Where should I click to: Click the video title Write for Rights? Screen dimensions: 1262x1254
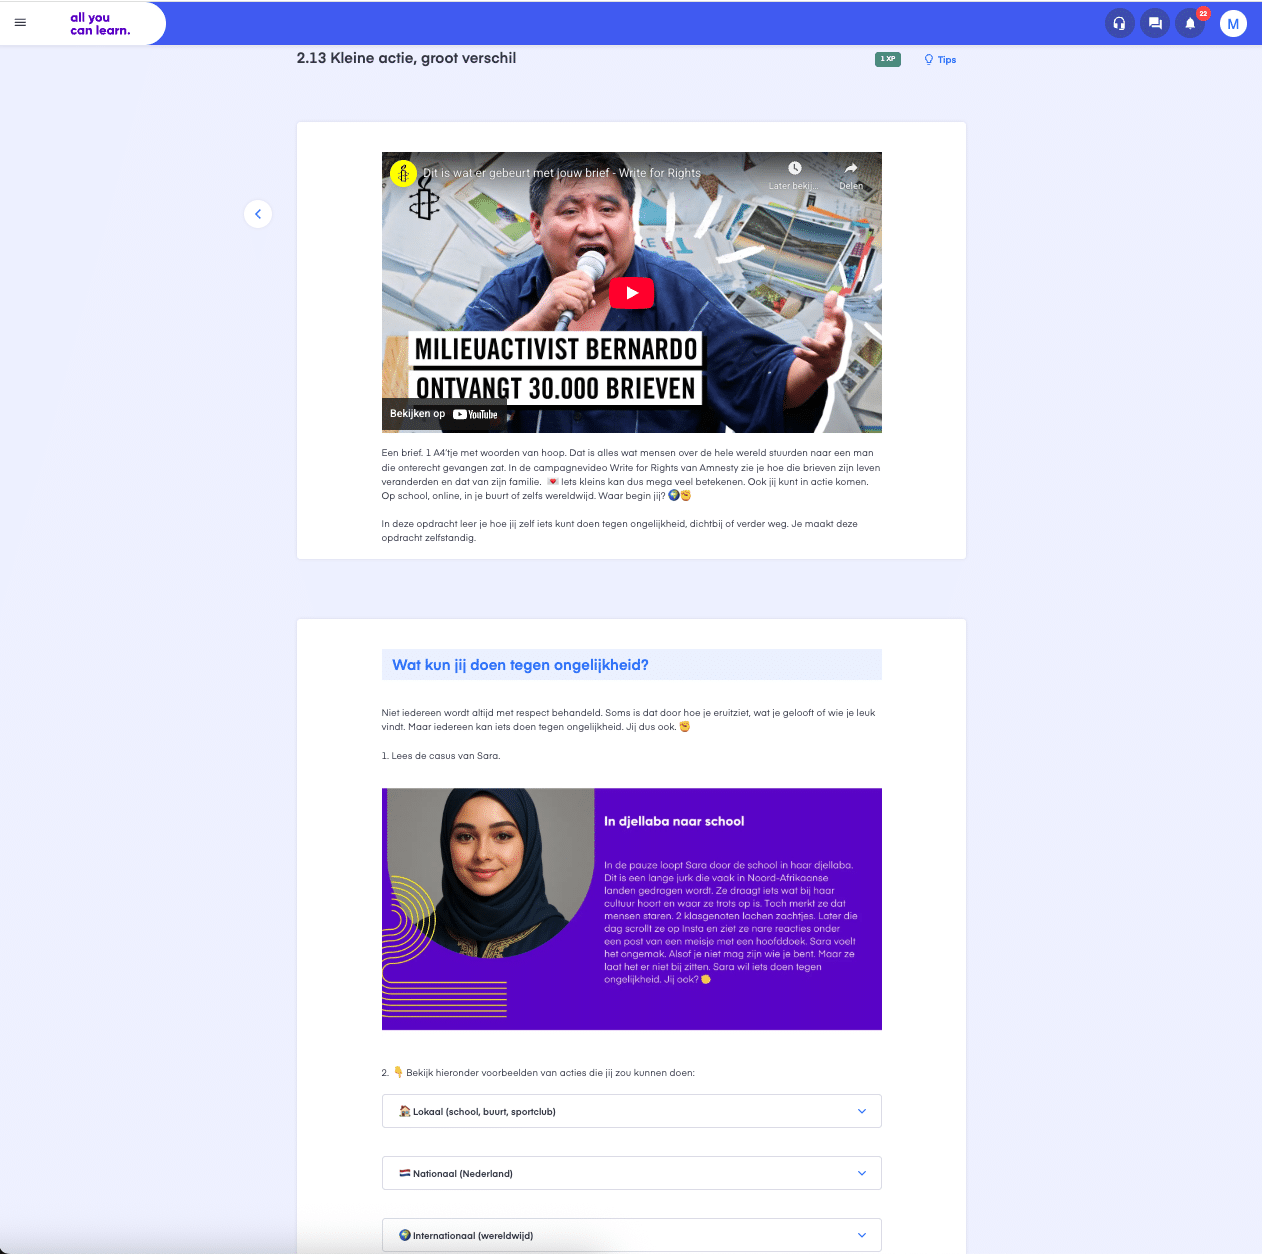point(561,173)
